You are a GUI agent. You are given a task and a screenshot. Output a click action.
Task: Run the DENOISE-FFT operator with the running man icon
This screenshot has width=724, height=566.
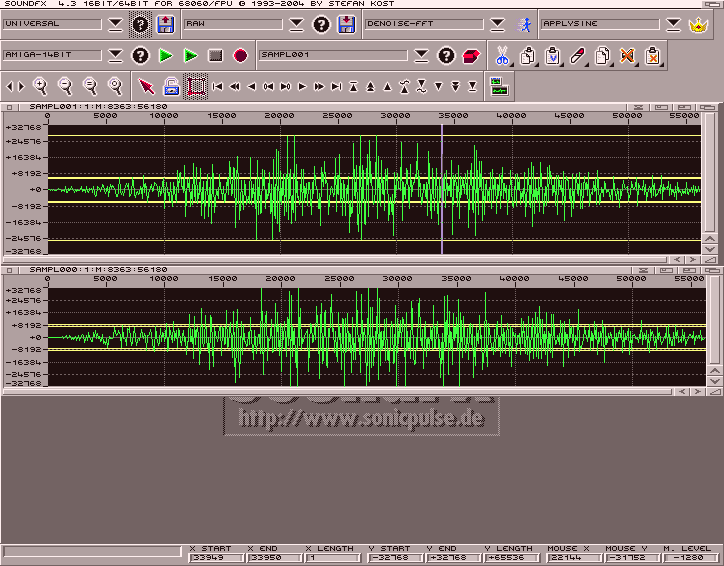(523, 24)
